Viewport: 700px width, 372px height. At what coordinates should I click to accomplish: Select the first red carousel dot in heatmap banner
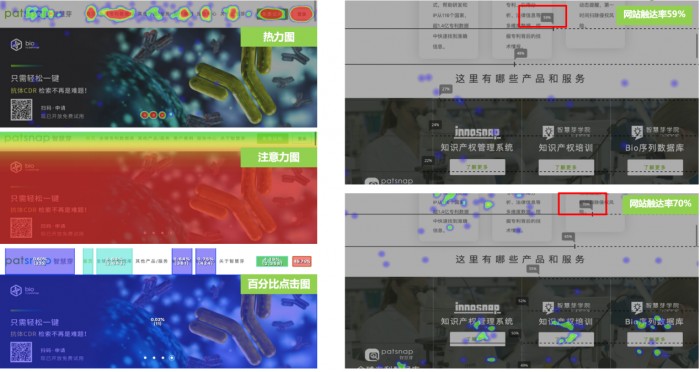(x=144, y=115)
